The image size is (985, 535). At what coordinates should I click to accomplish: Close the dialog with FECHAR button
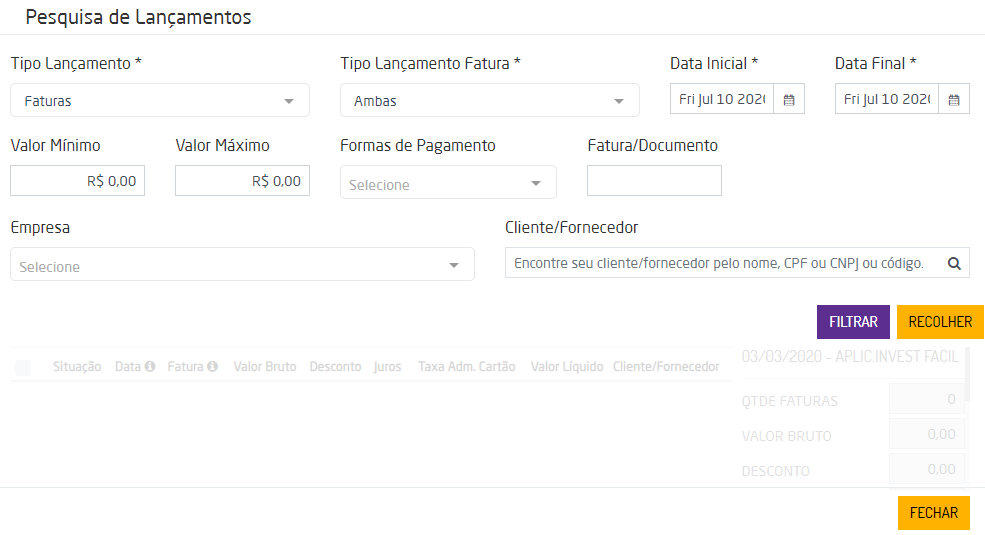click(x=934, y=512)
